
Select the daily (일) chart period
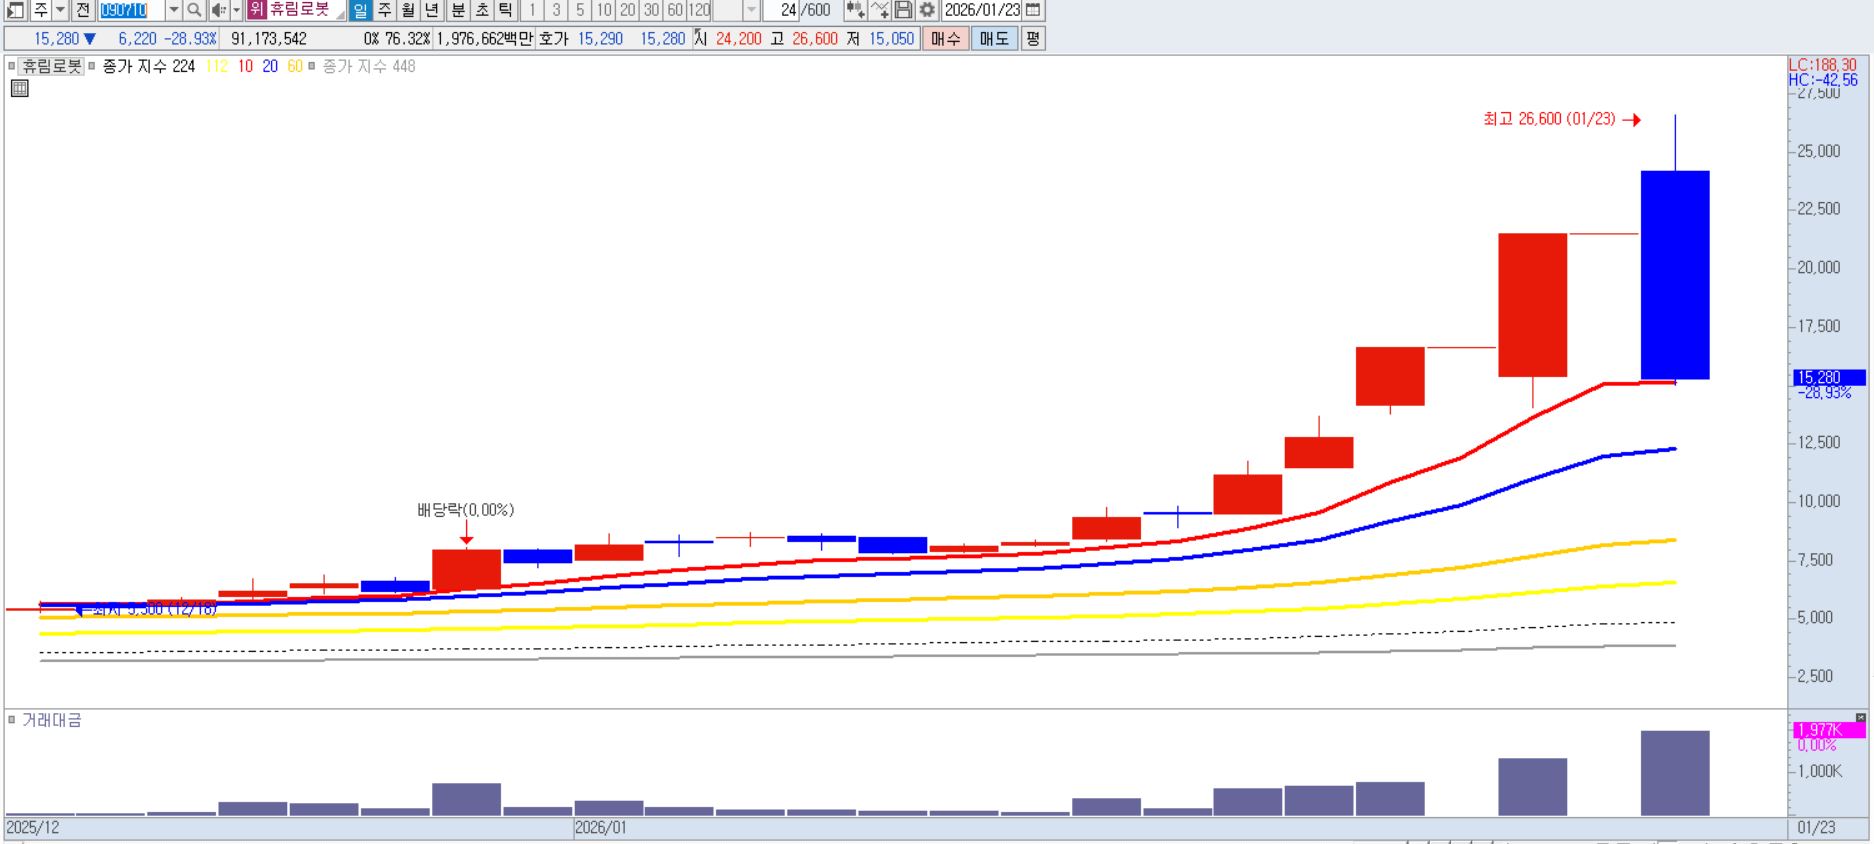pos(360,10)
